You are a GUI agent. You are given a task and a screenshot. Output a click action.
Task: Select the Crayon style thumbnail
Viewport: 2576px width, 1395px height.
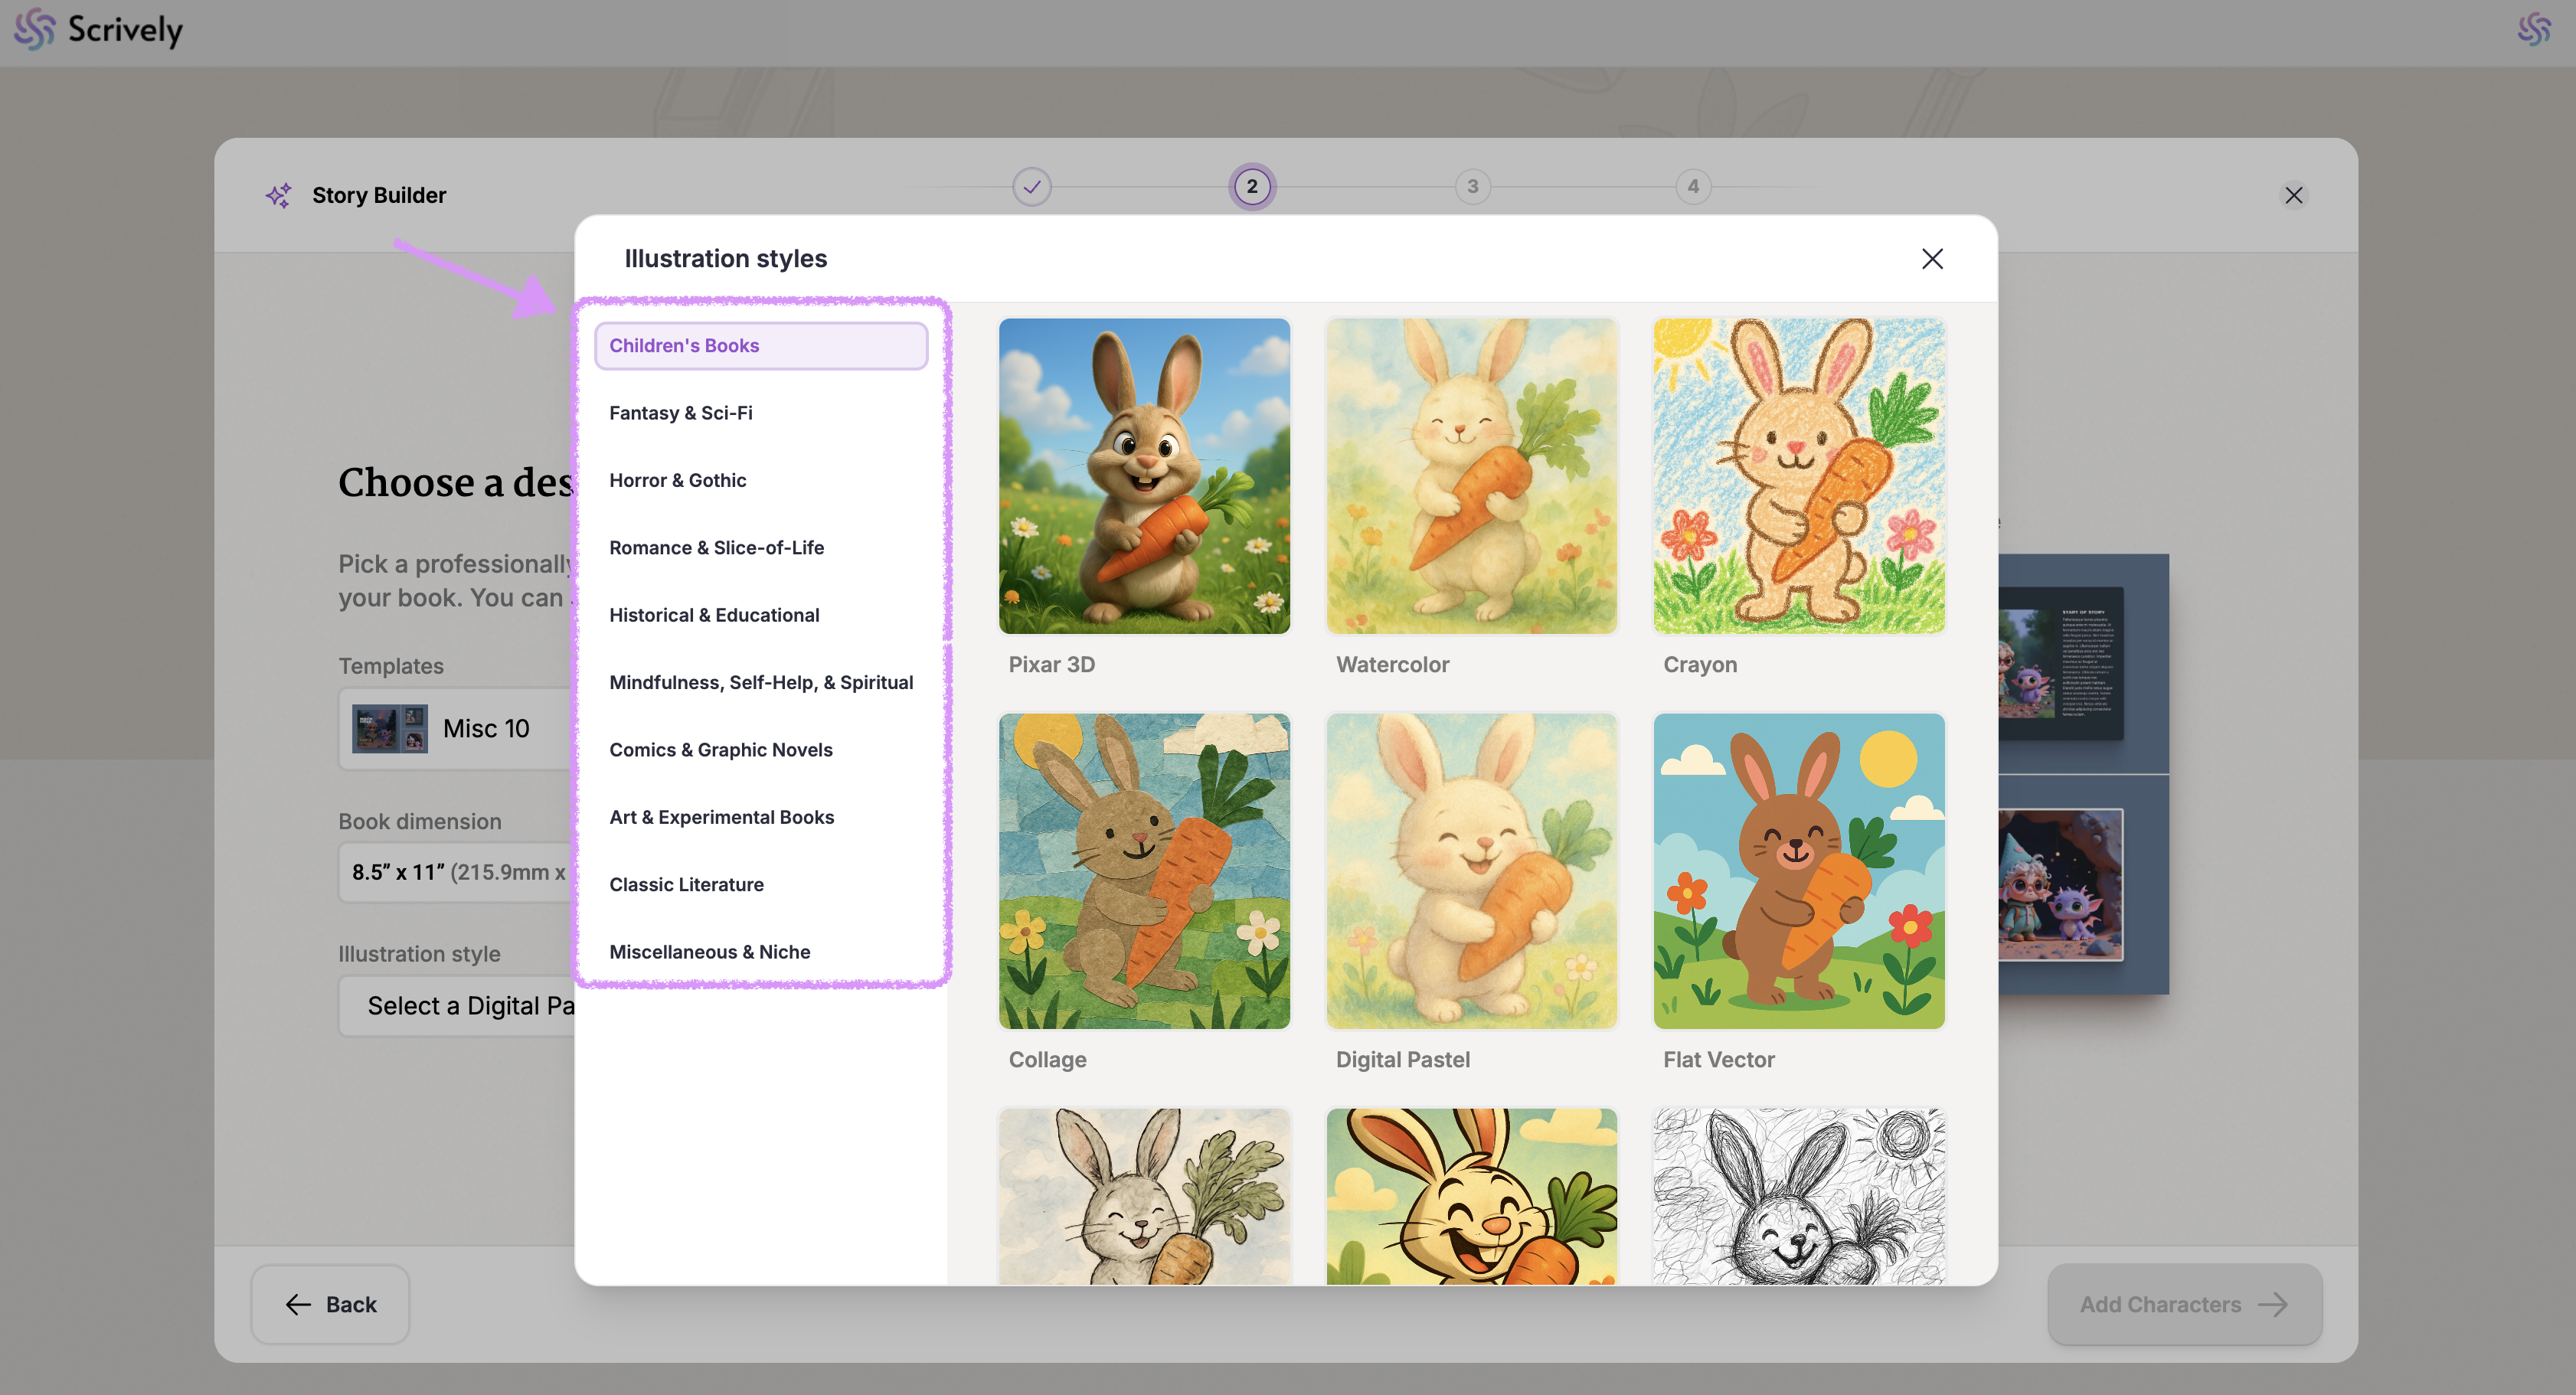[1798, 476]
